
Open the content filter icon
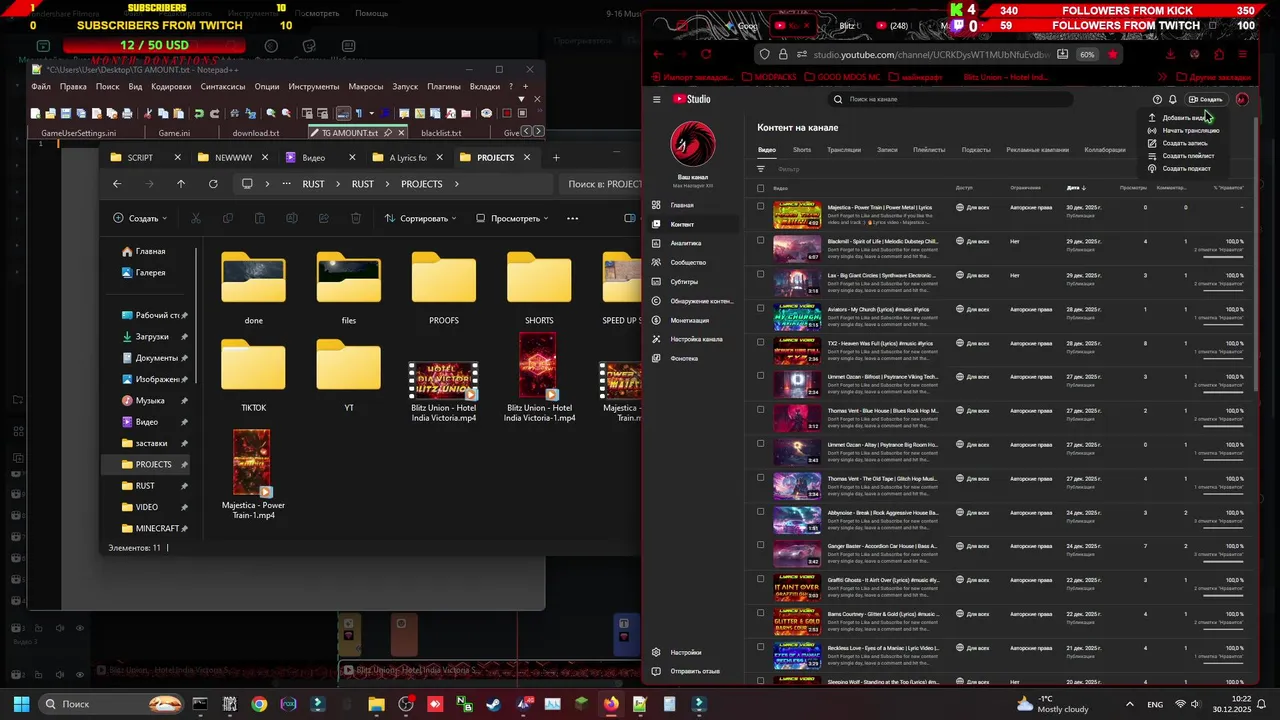click(x=760, y=169)
